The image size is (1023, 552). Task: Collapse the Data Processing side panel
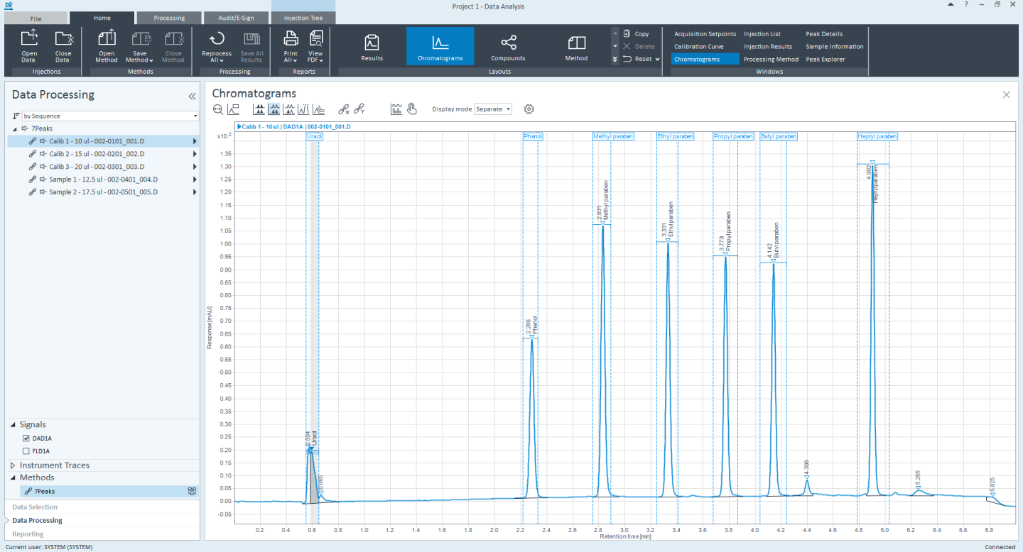pyautogui.click(x=192, y=96)
